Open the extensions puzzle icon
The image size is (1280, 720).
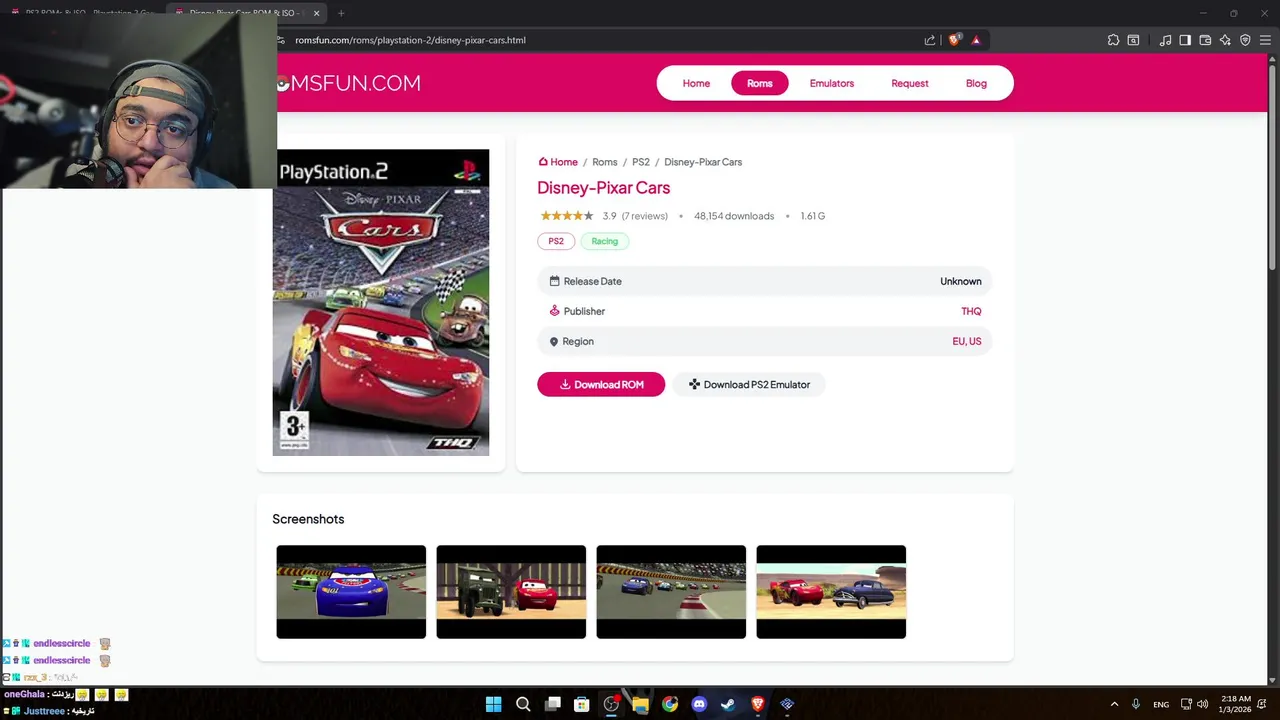[1113, 40]
